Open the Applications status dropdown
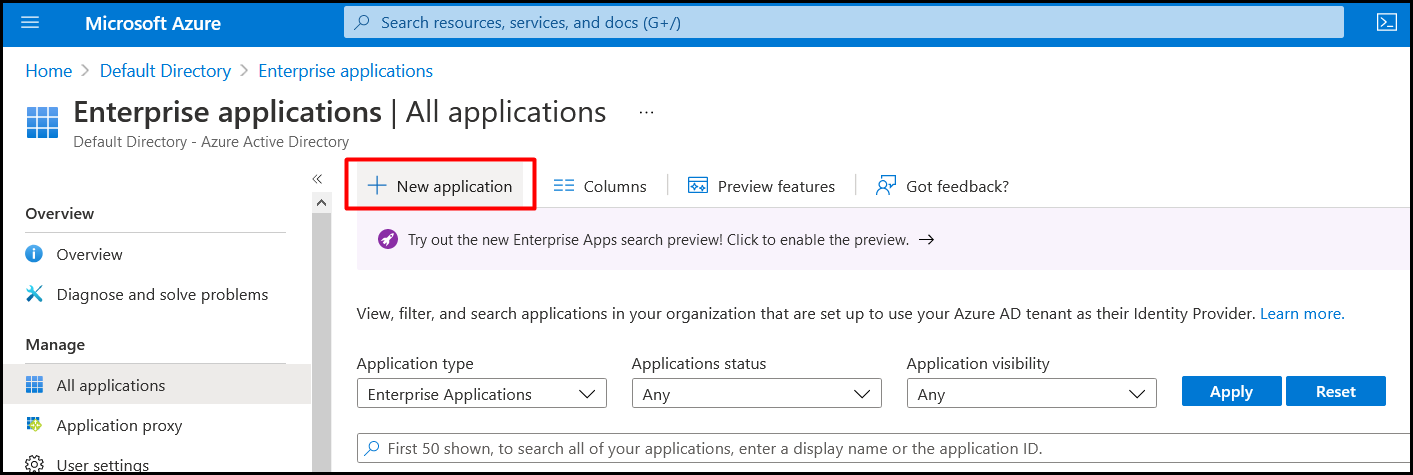 tap(757, 394)
